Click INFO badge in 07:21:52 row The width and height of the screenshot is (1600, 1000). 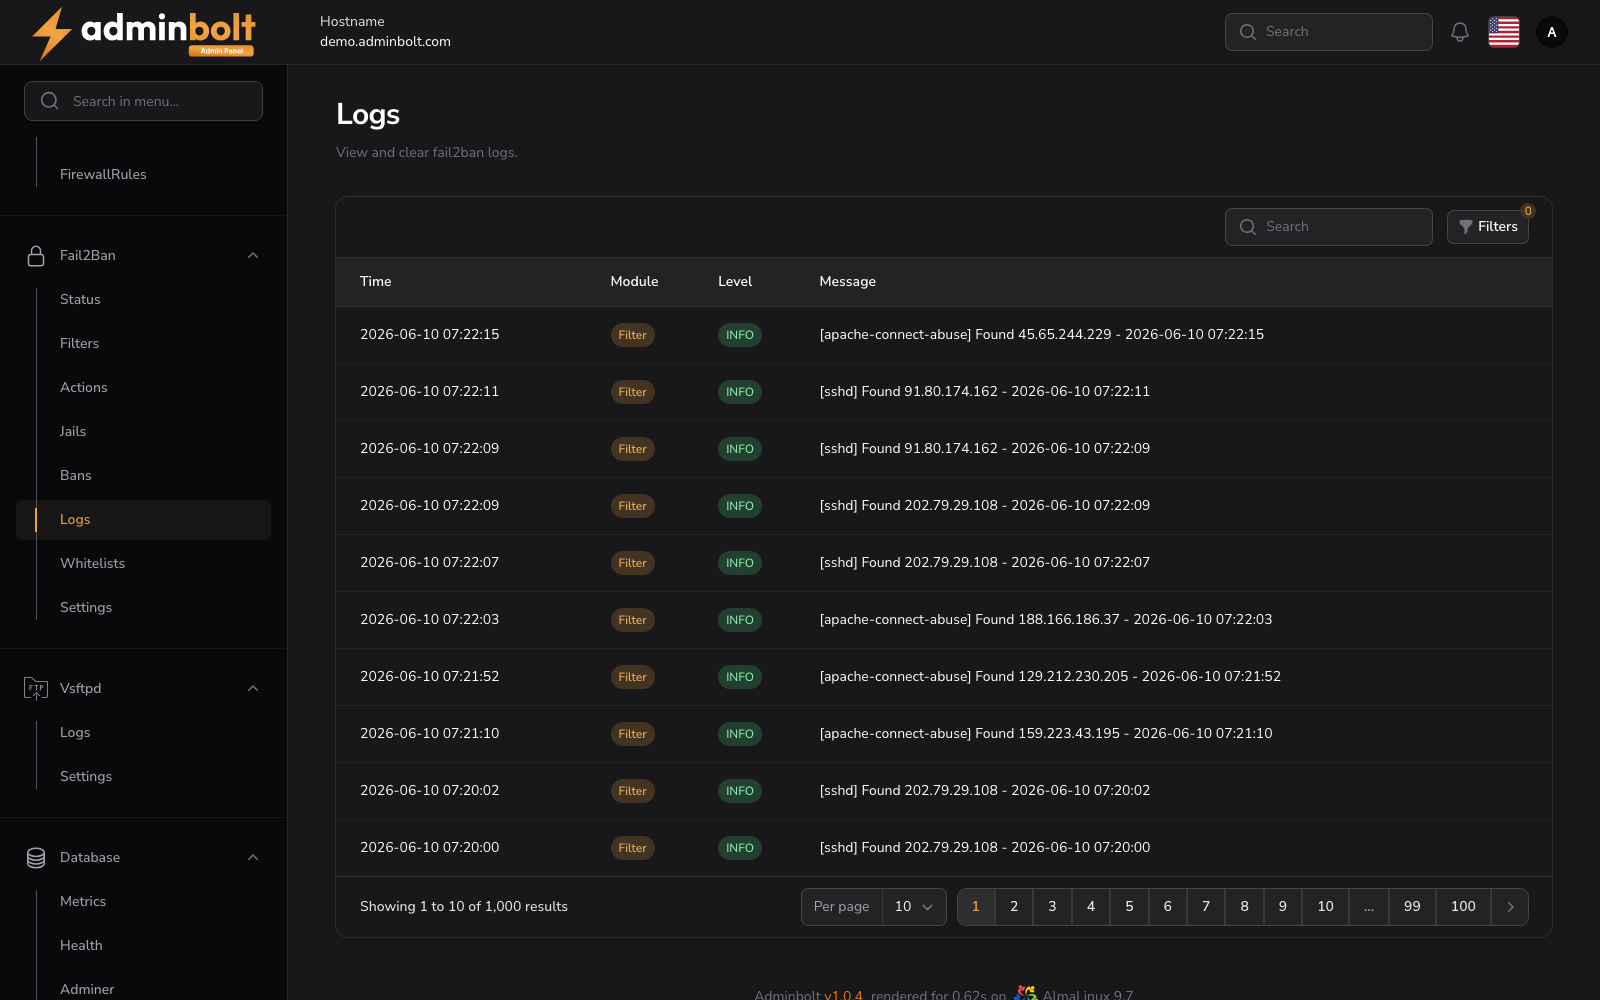pyautogui.click(x=740, y=677)
